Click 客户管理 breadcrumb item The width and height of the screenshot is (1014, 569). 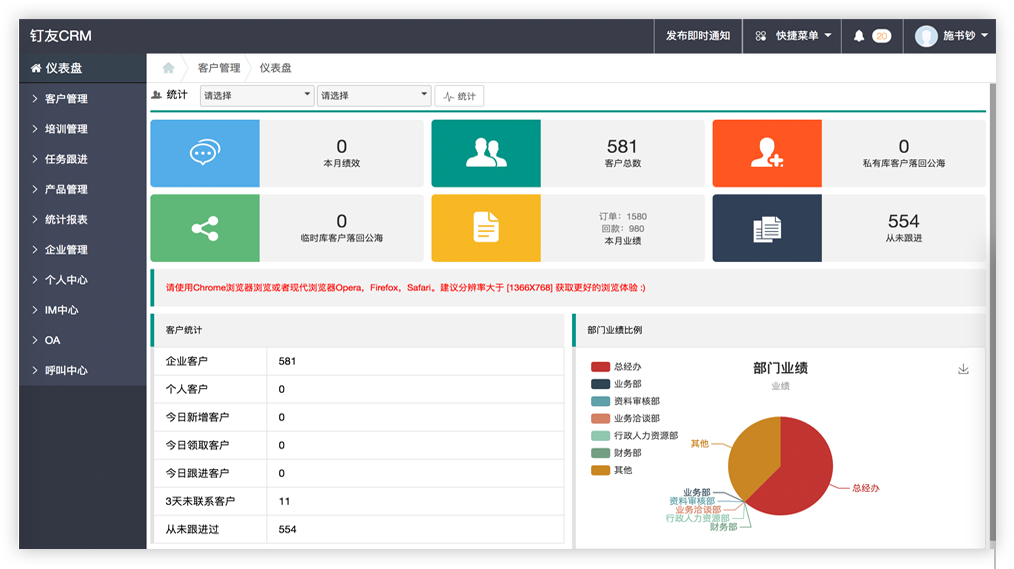click(x=219, y=68)
